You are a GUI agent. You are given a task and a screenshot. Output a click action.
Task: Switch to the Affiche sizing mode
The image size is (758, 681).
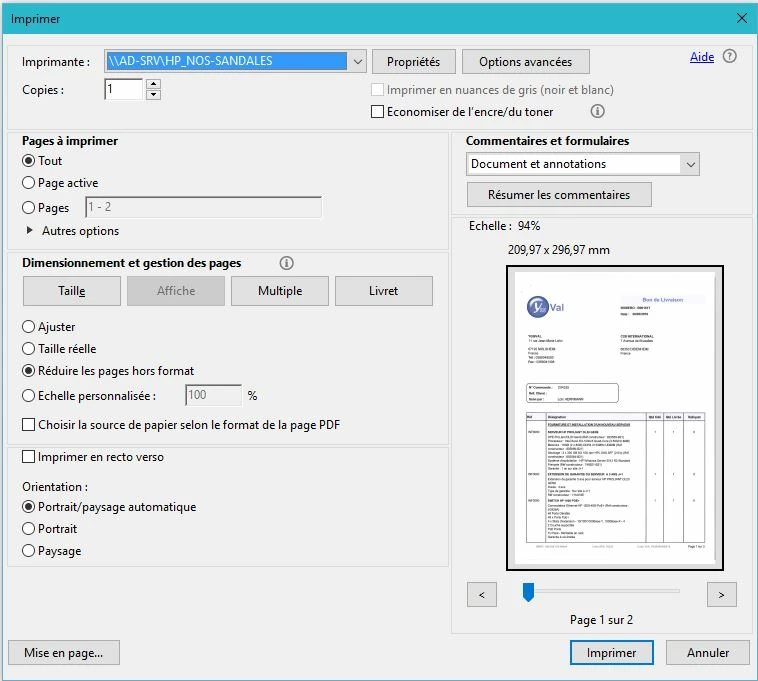point(176,291)
